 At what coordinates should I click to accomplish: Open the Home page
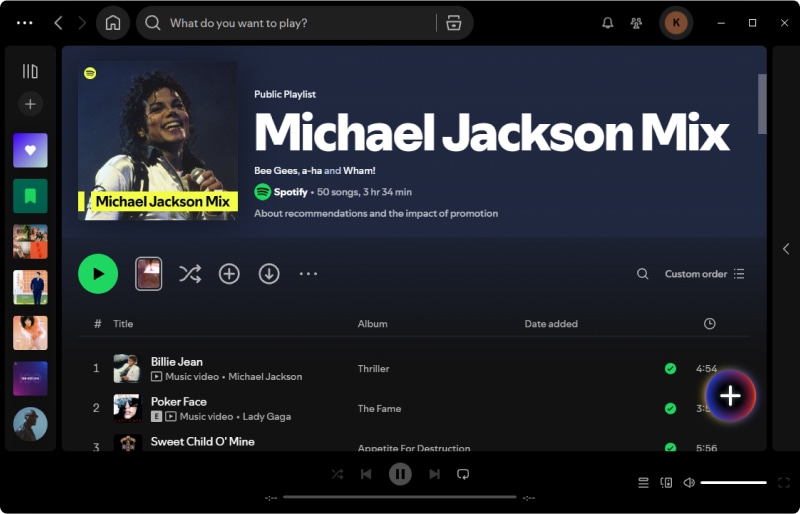click(113, 23)
